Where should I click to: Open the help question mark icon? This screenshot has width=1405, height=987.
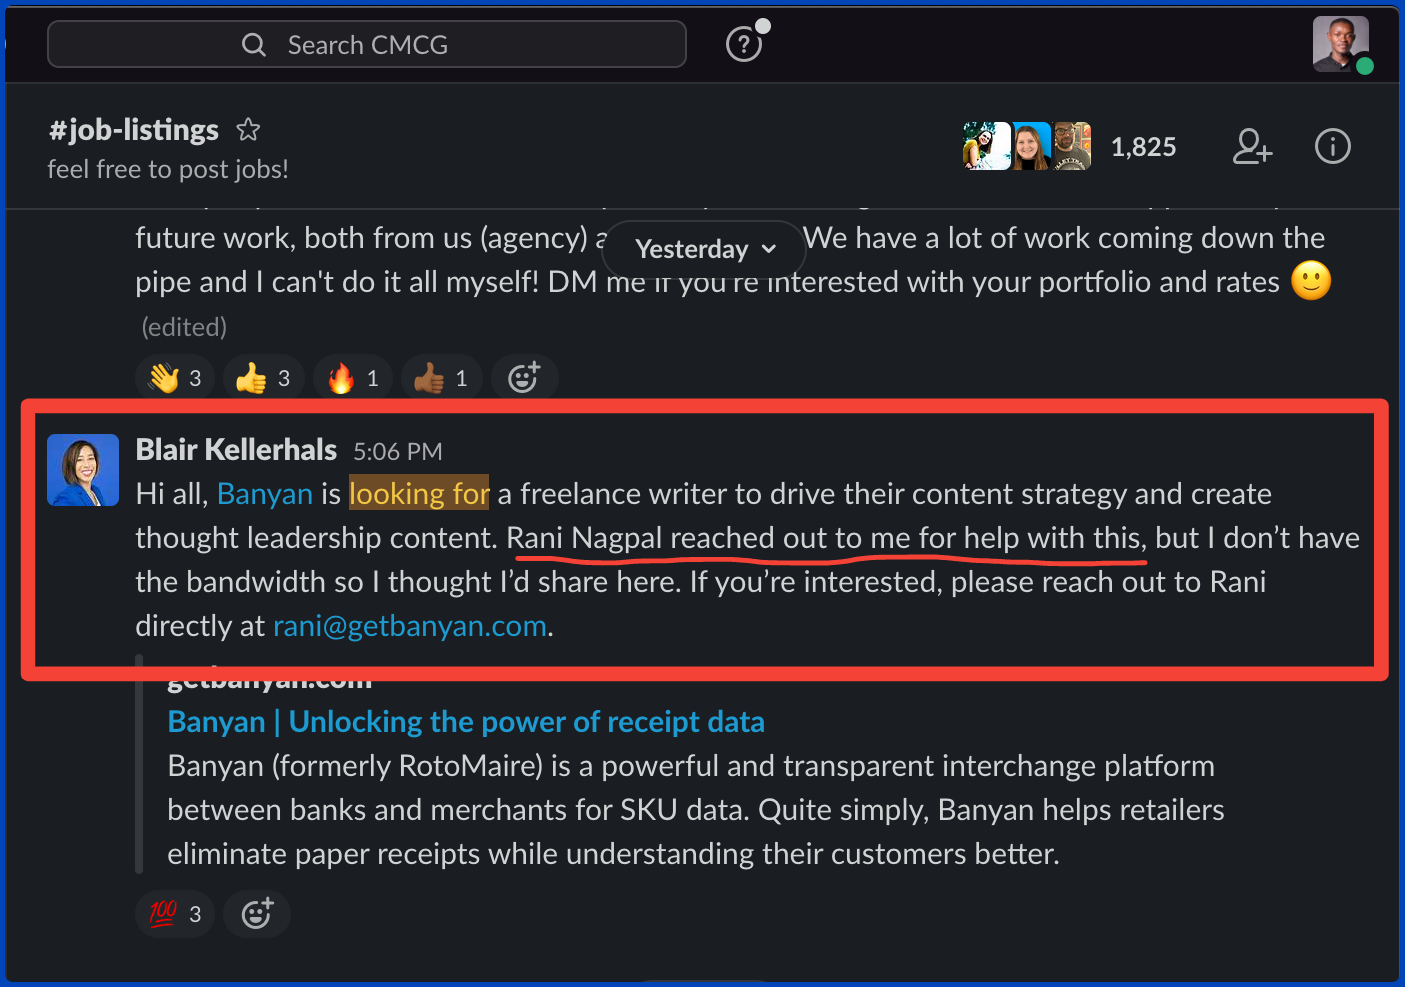[x=744, y=44]
